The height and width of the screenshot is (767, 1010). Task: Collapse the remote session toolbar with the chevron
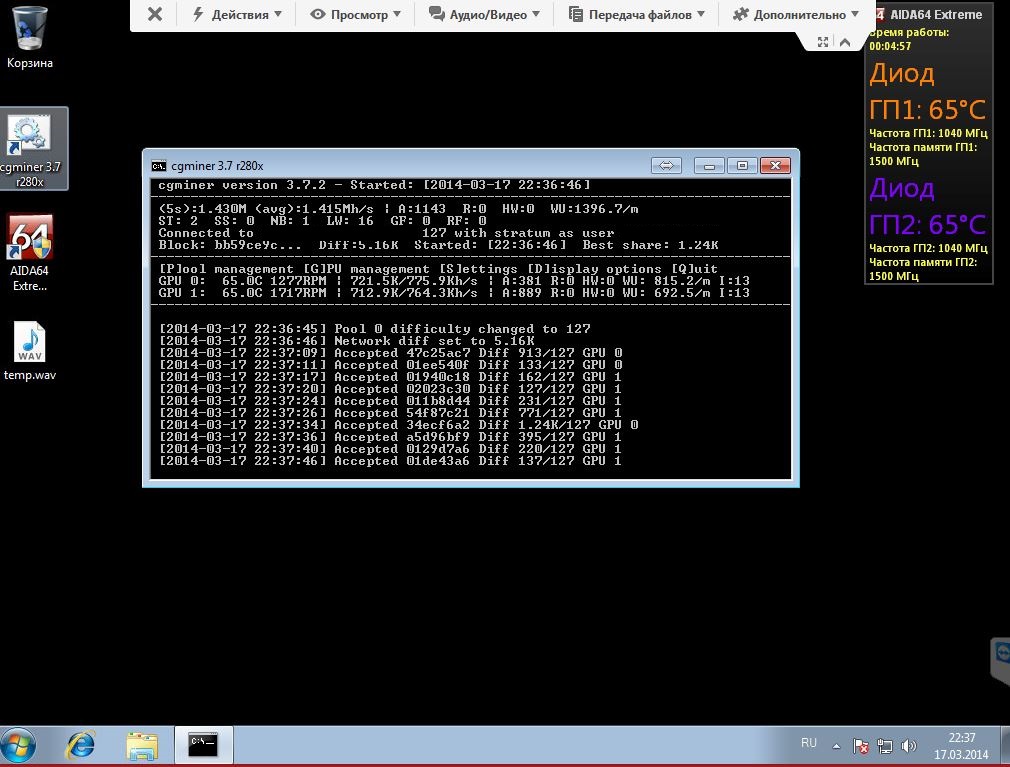tap(845, 42)
